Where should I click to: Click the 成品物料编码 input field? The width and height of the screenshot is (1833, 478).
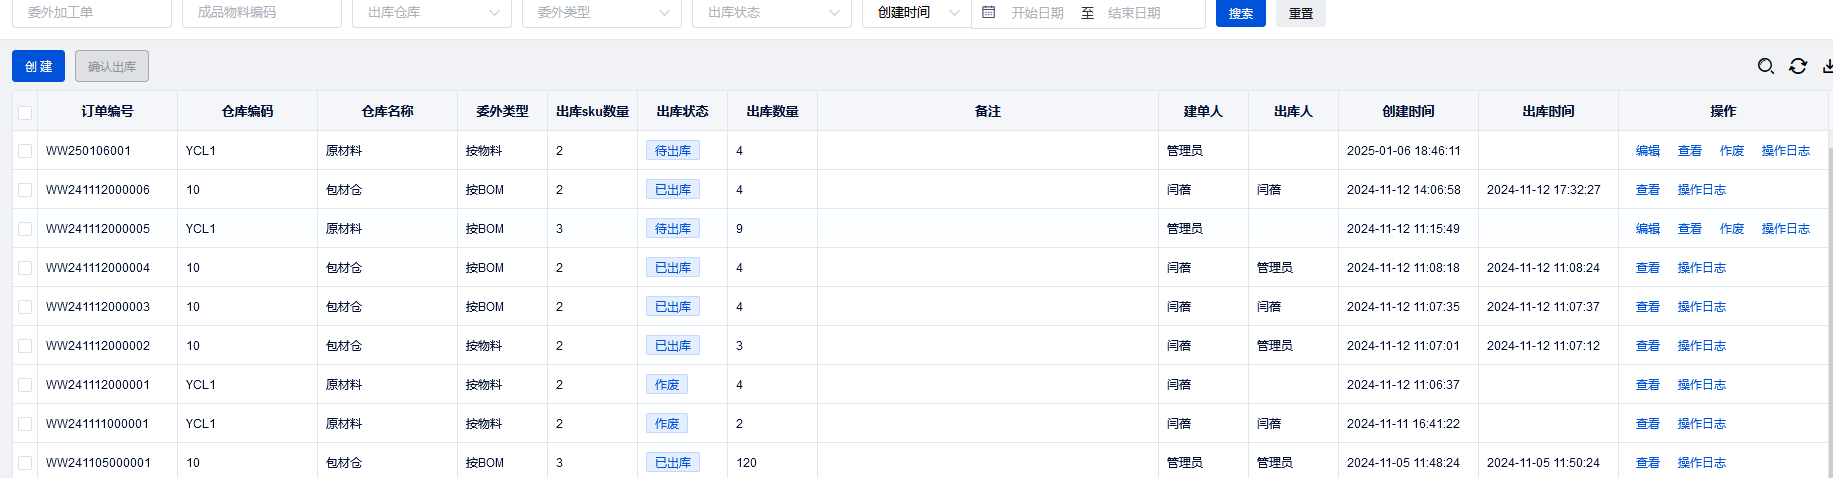[261, 13]
